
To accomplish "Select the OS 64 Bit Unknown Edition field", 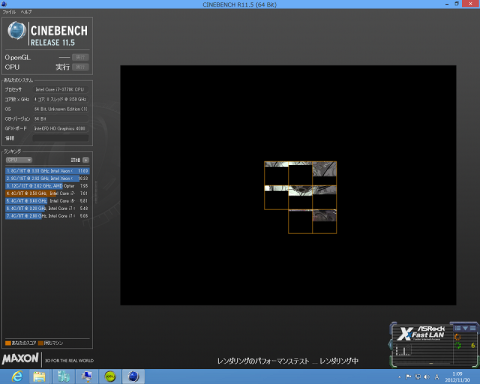I will coord(61,109).
